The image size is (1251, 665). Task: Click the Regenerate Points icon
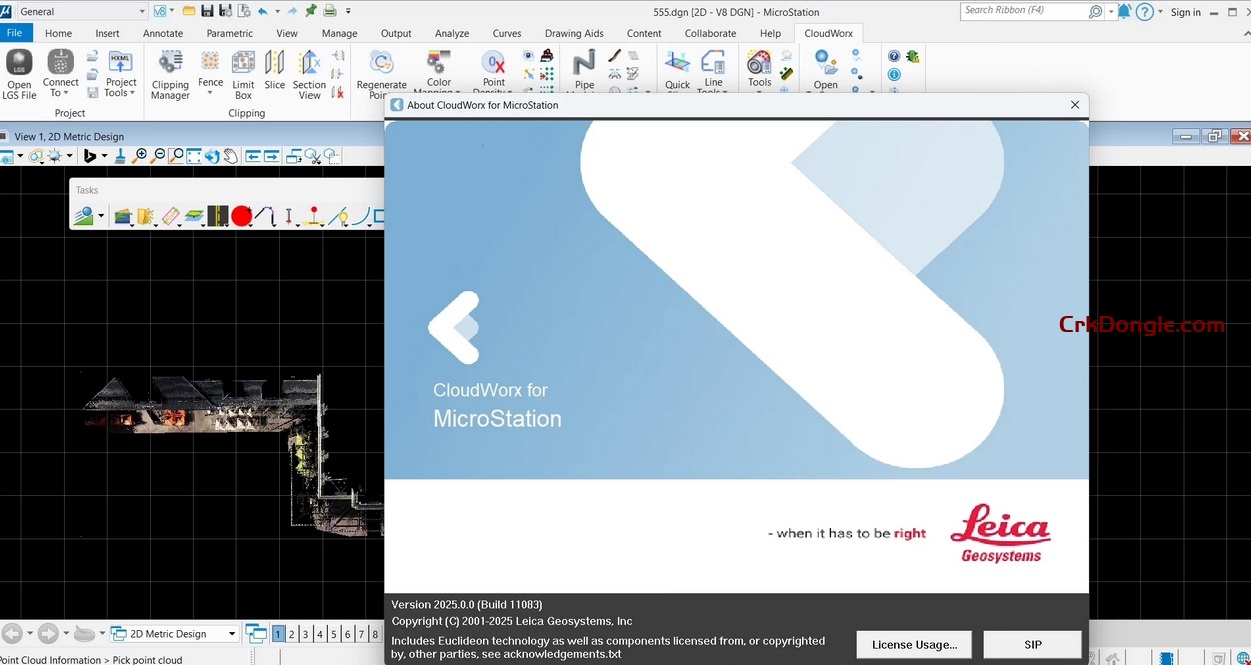click(381, 70)
